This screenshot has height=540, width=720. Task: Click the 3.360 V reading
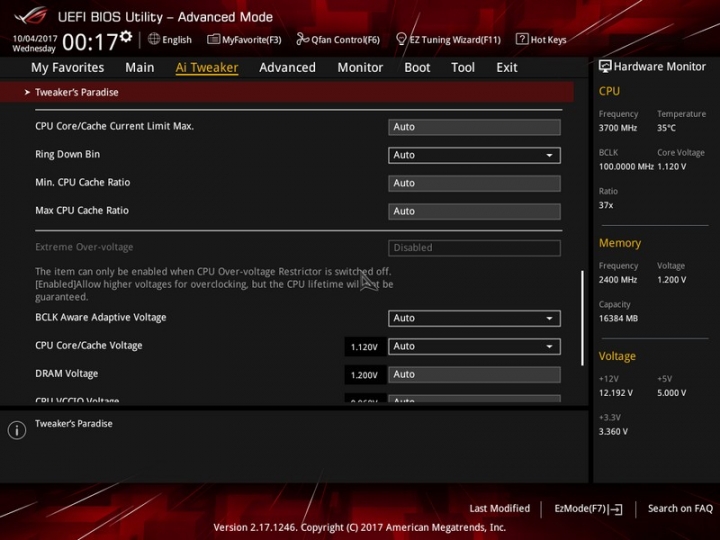pyautogui.click(x=613, y=432)
